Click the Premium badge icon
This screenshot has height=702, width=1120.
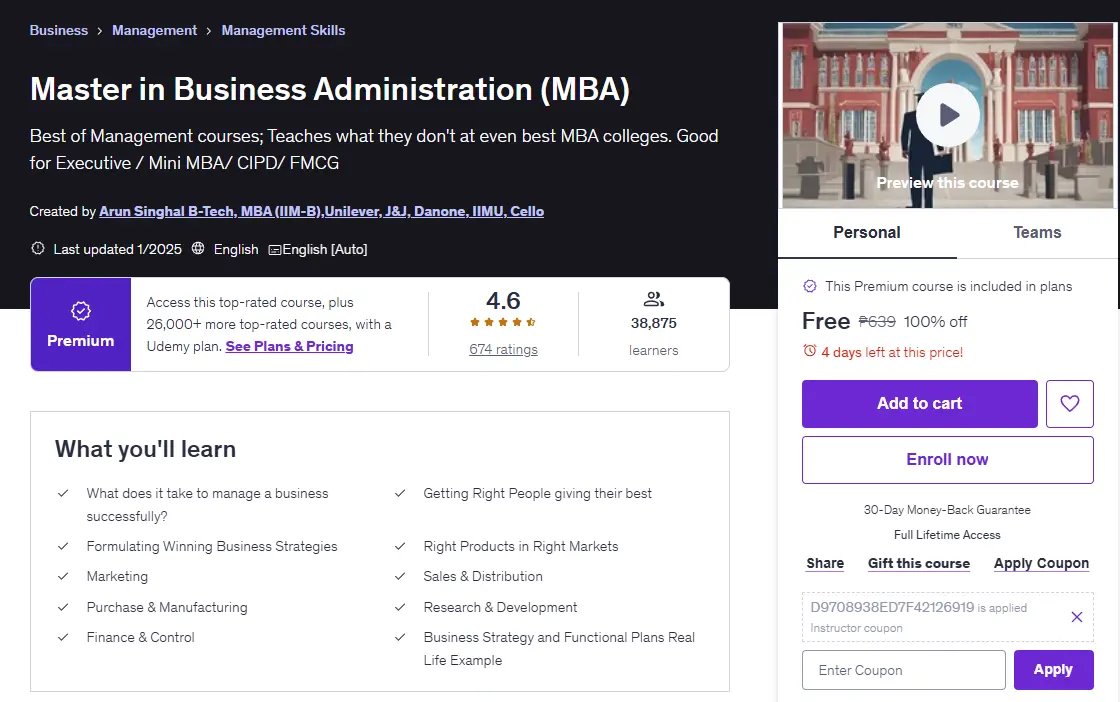coord(81,311)
